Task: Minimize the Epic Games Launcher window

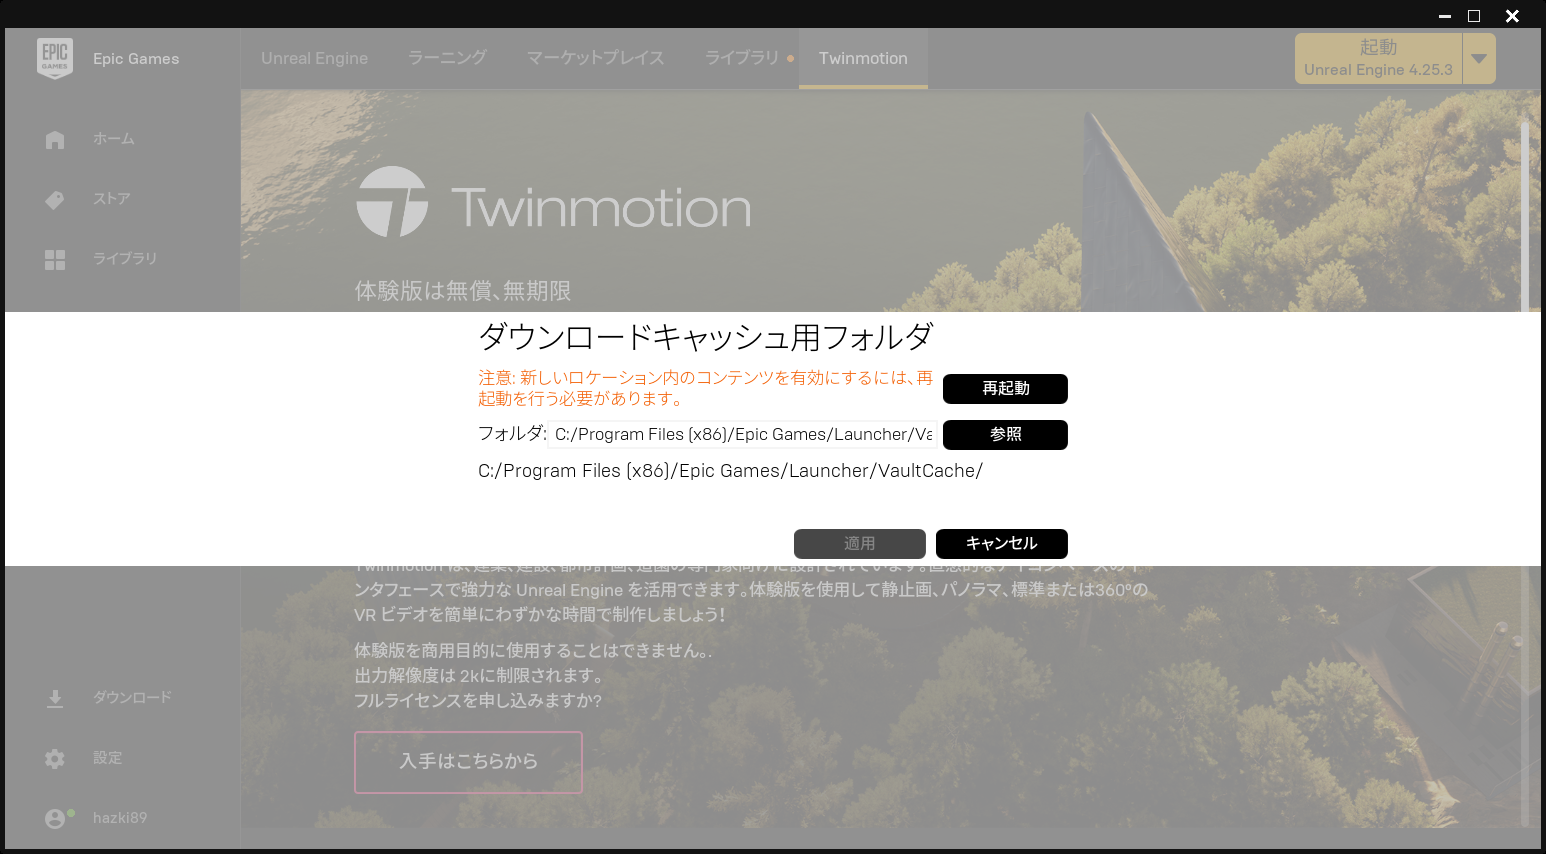Action: (1444, 16)
